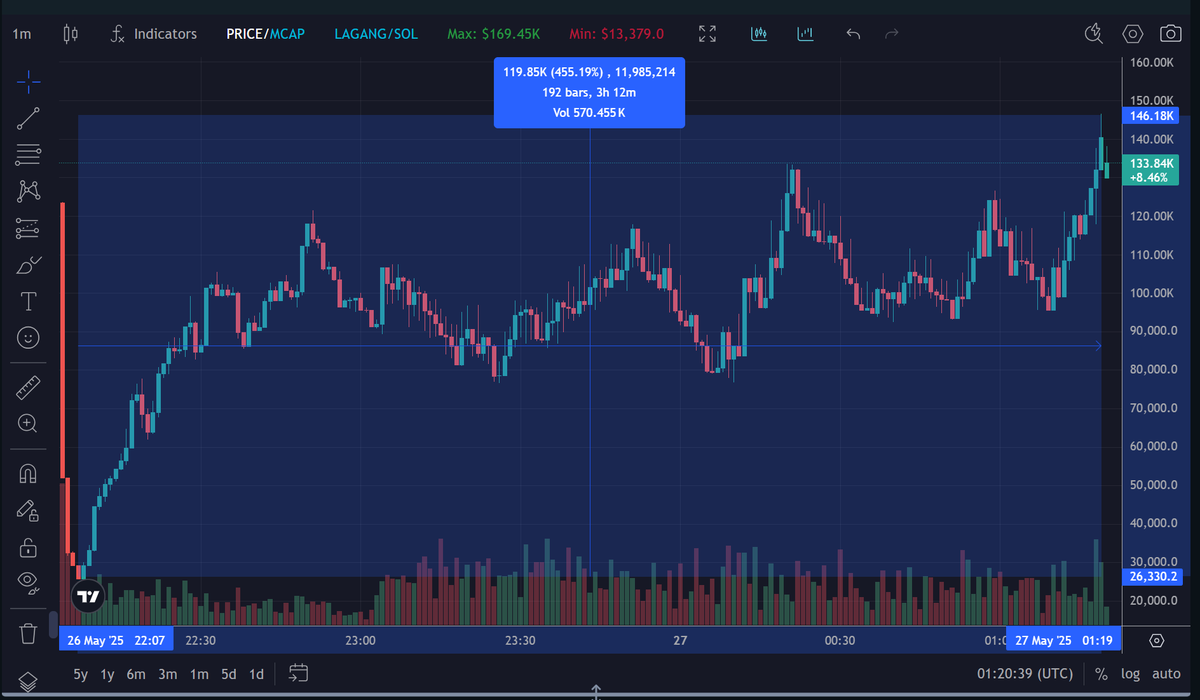Set the date range to 5y

pos(81,674)
